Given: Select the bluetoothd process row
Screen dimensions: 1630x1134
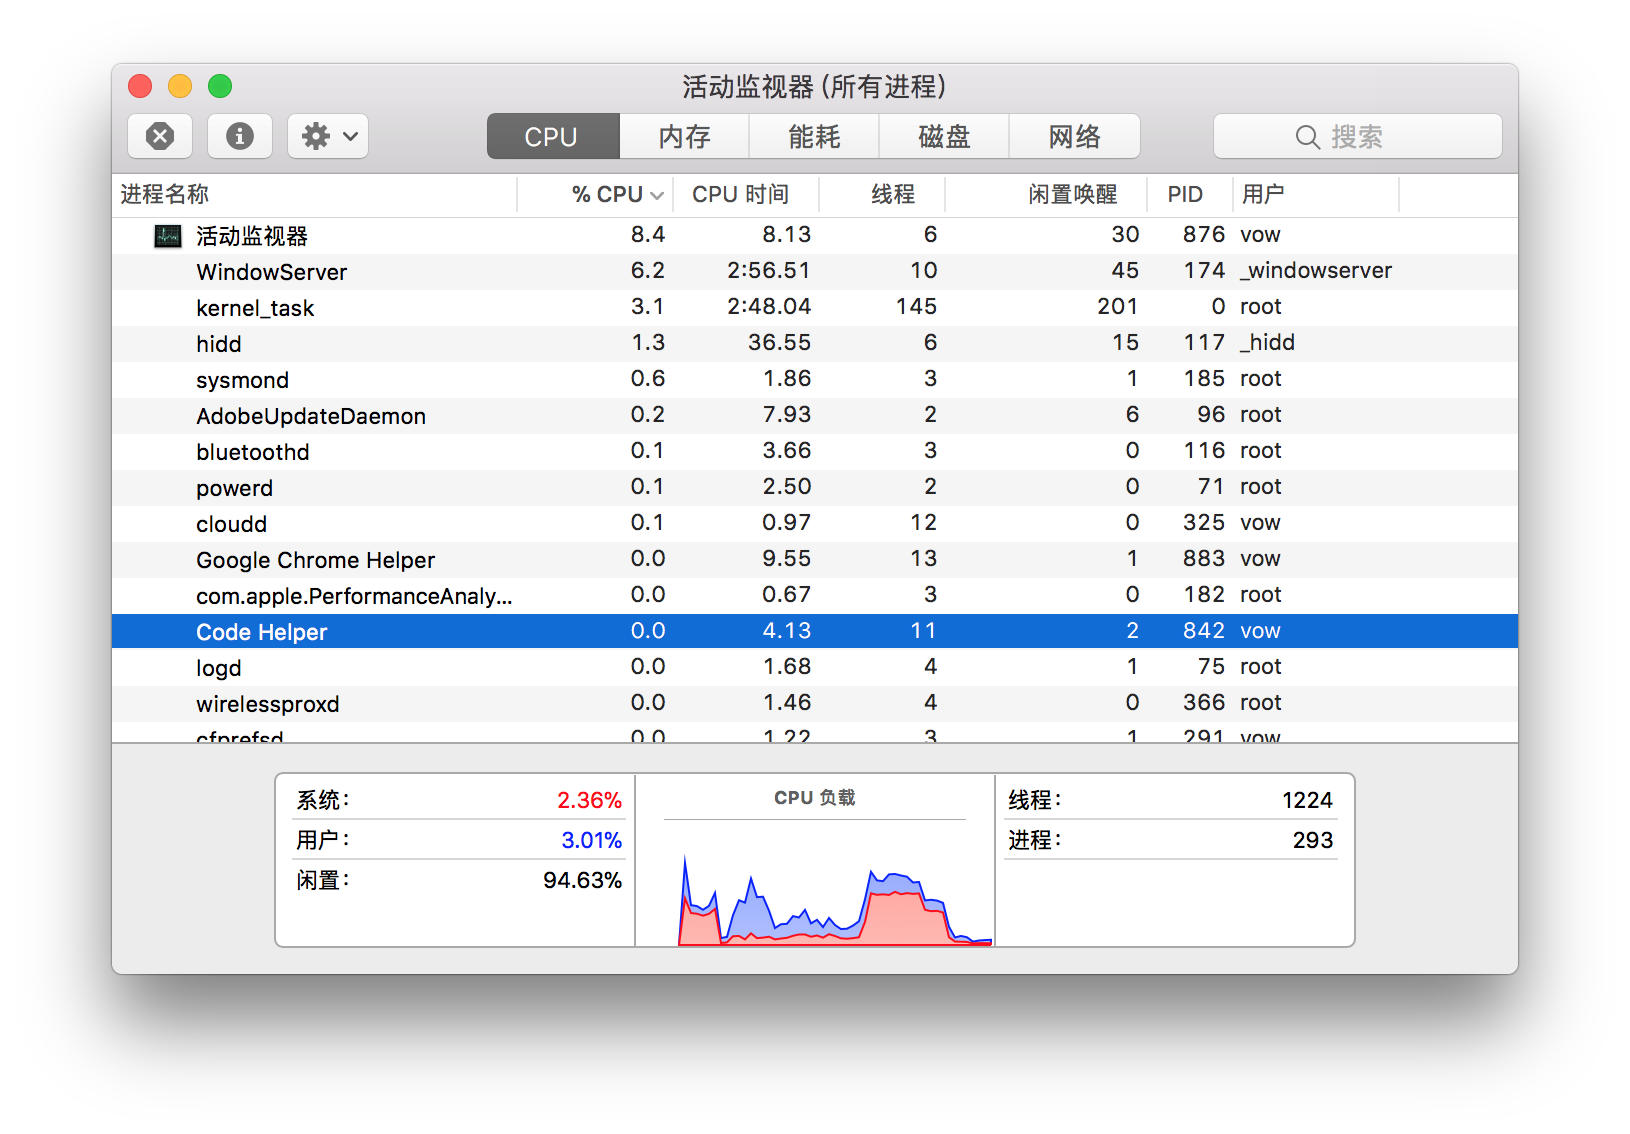Looking at the screenshot, I should 815,451.
